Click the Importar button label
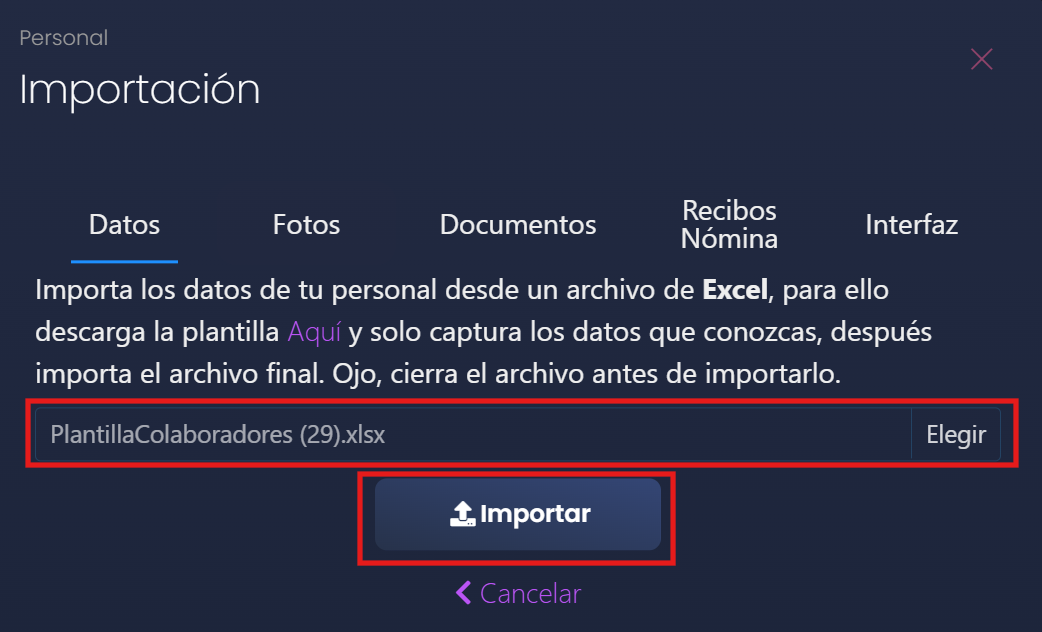 pos(535,514)
